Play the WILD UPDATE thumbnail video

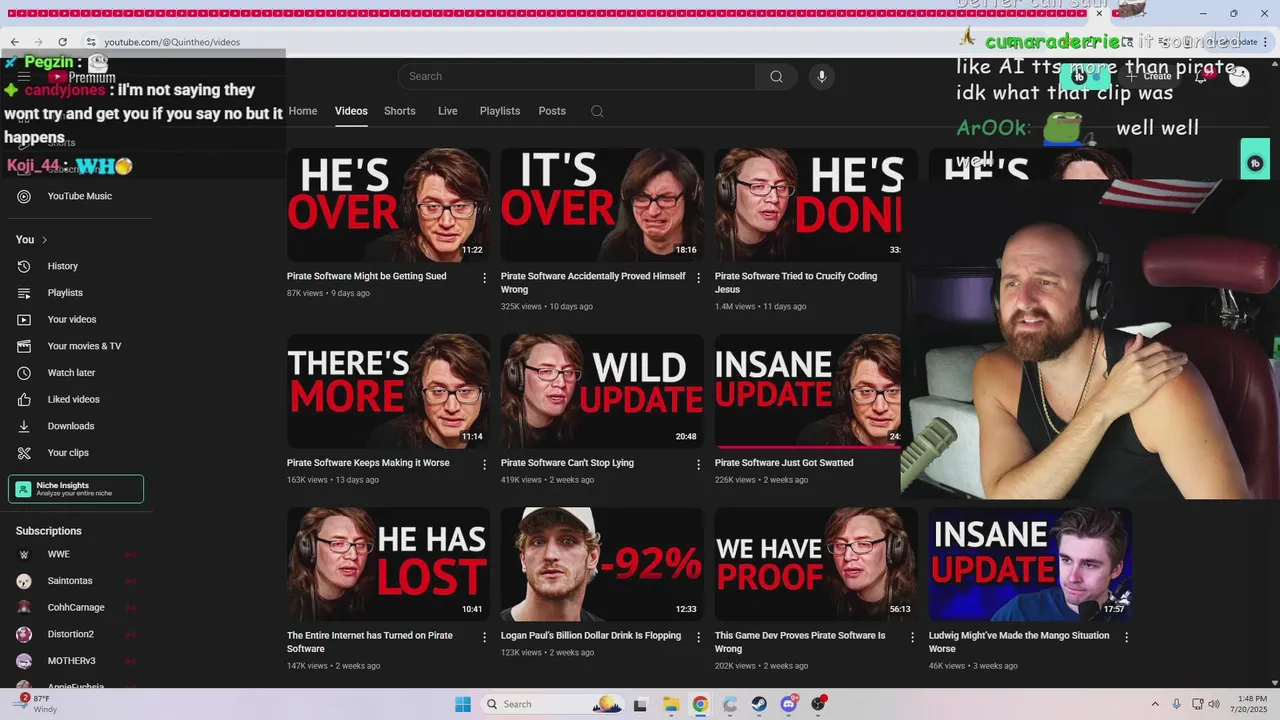pyautogui.click(x=602, y=391)
